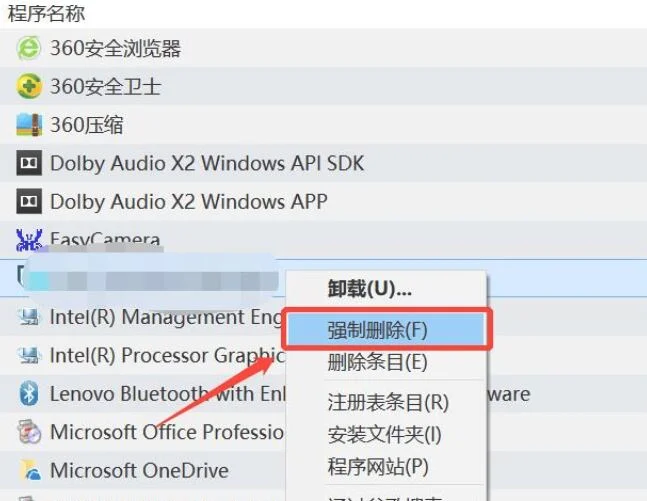647x501 pixels.
Task: Choose 卸载(U)... from the context menu
Action: tap(369, 289)
